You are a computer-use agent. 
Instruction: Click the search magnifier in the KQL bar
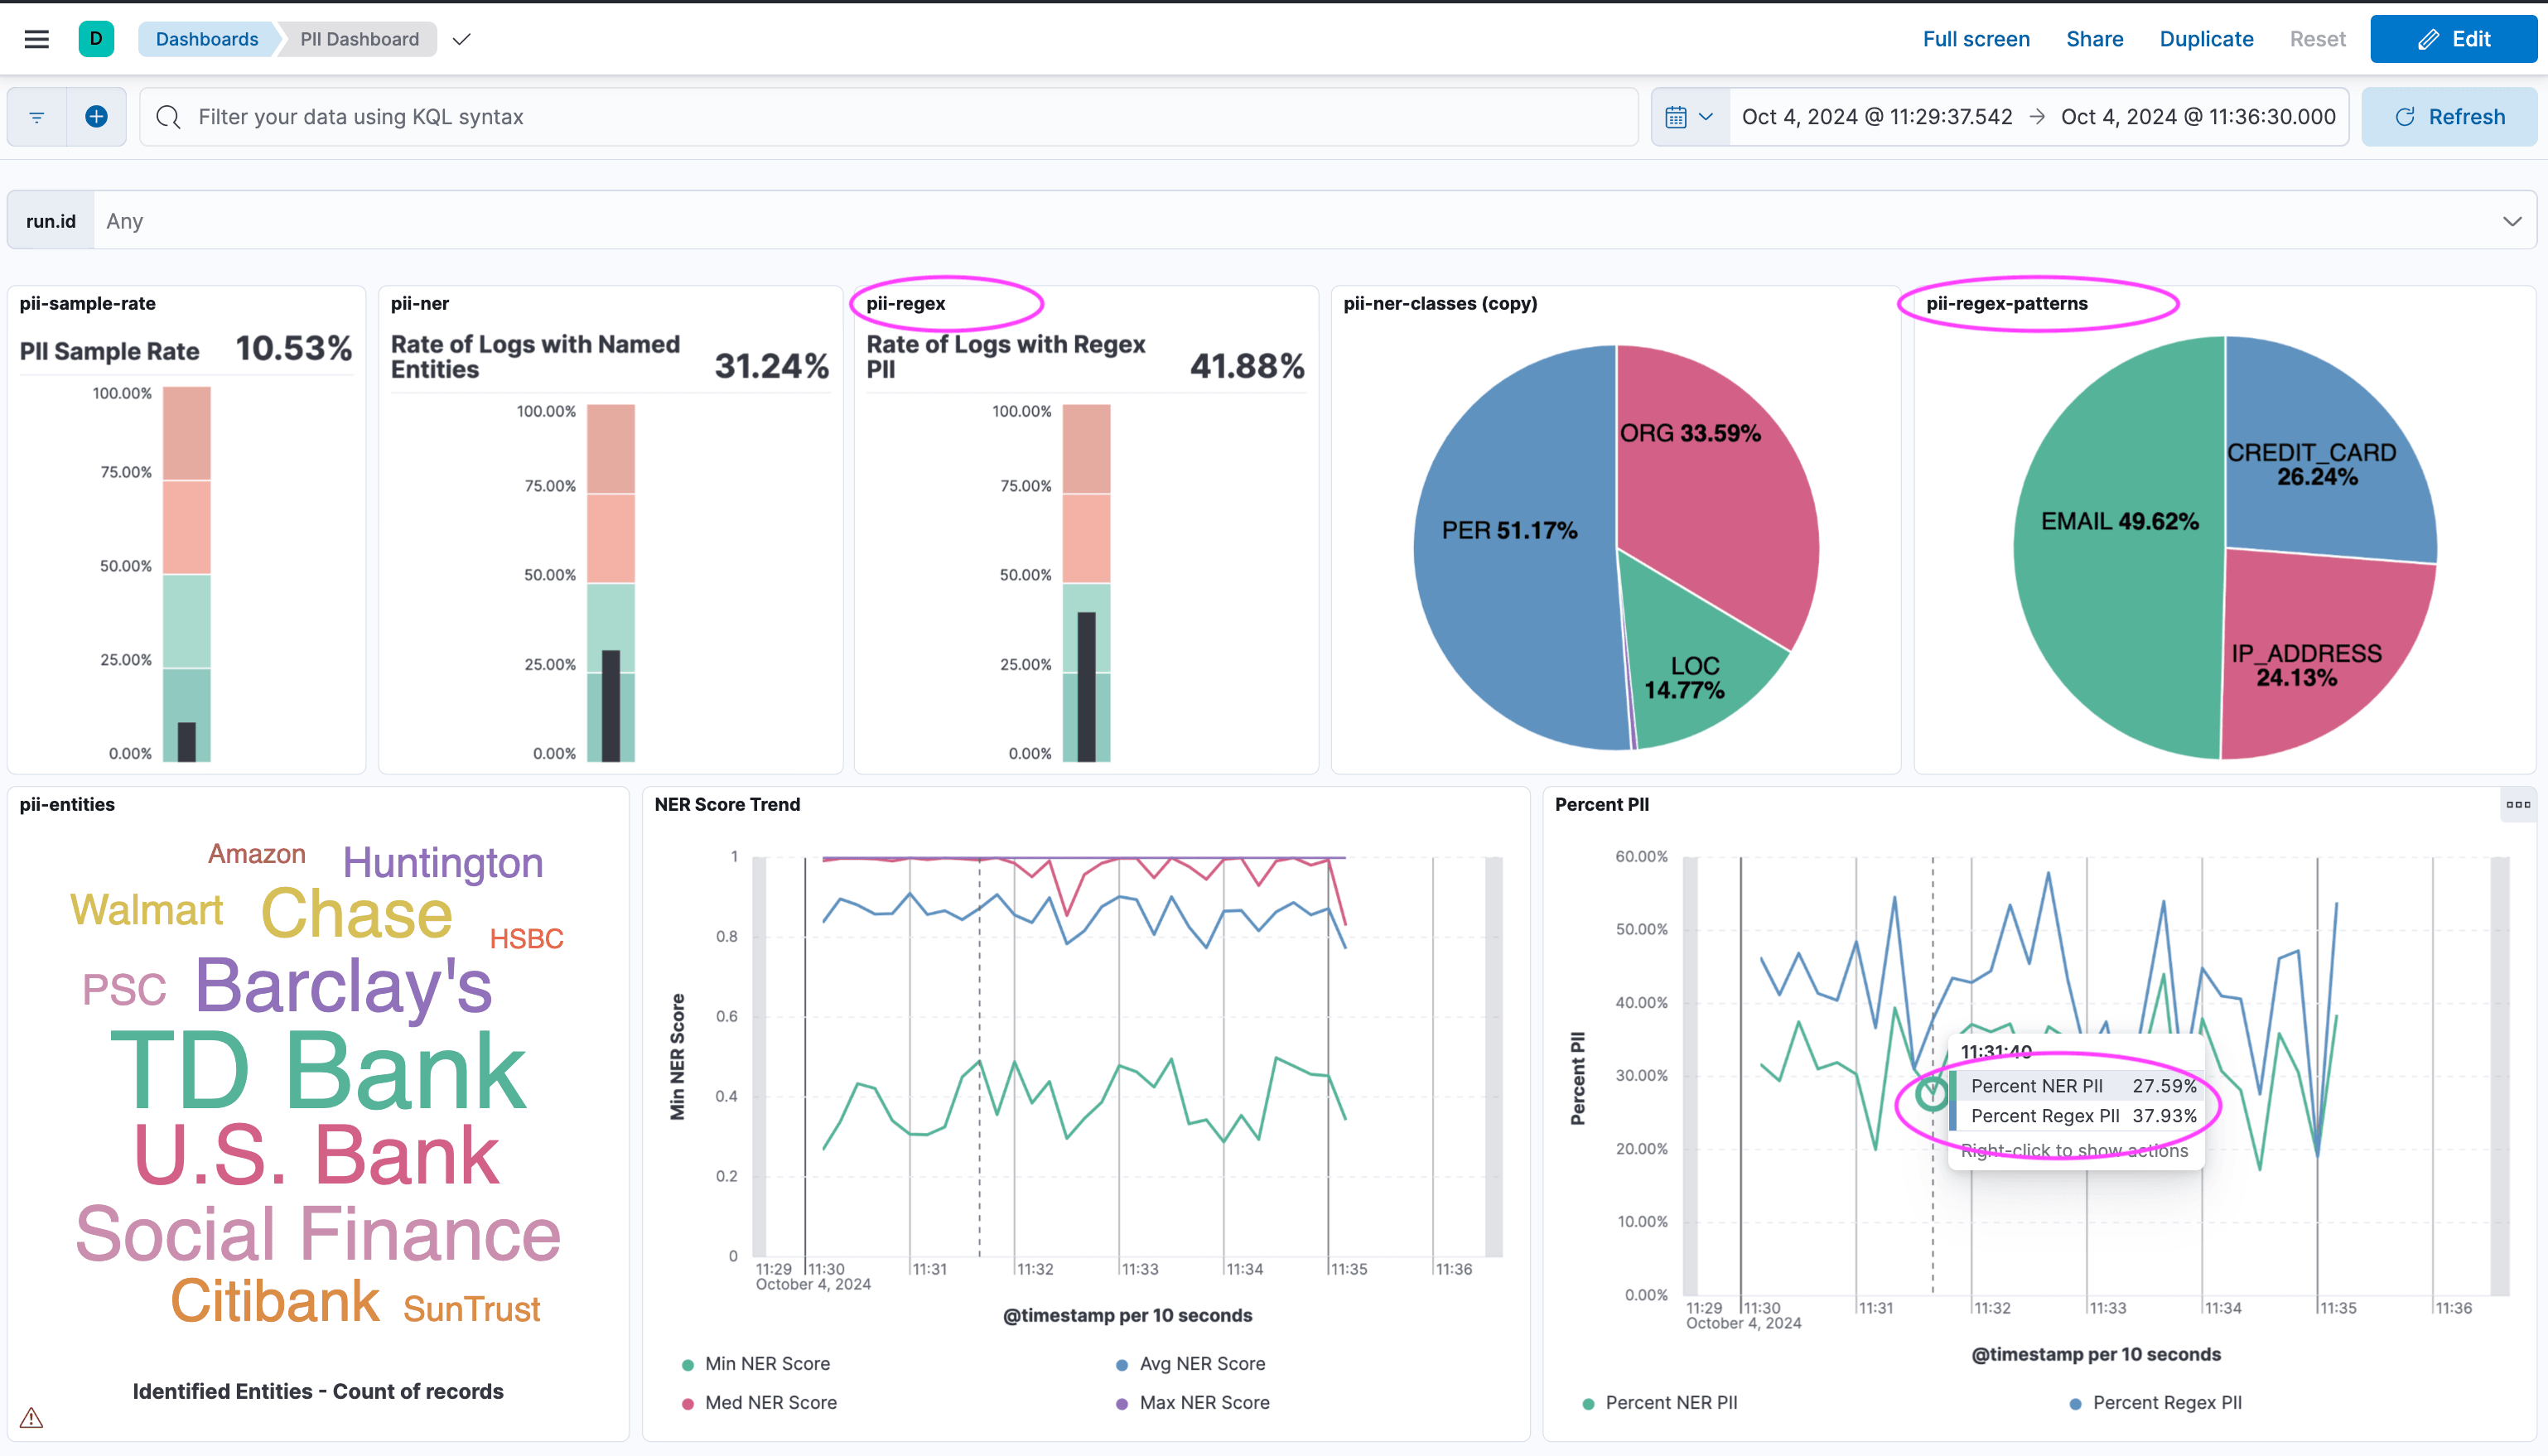[x=168, y=117]
